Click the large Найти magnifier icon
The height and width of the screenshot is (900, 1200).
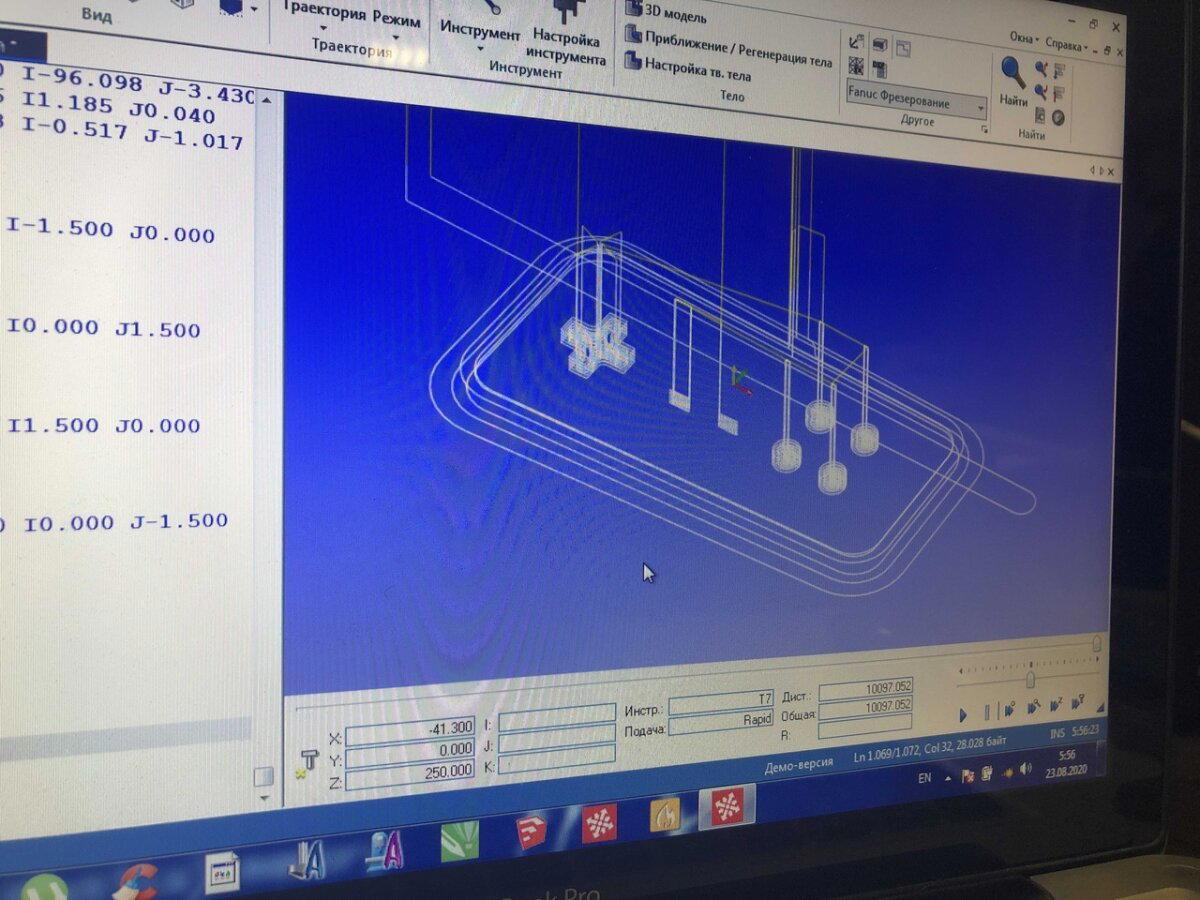click(x=1012, y=73)
